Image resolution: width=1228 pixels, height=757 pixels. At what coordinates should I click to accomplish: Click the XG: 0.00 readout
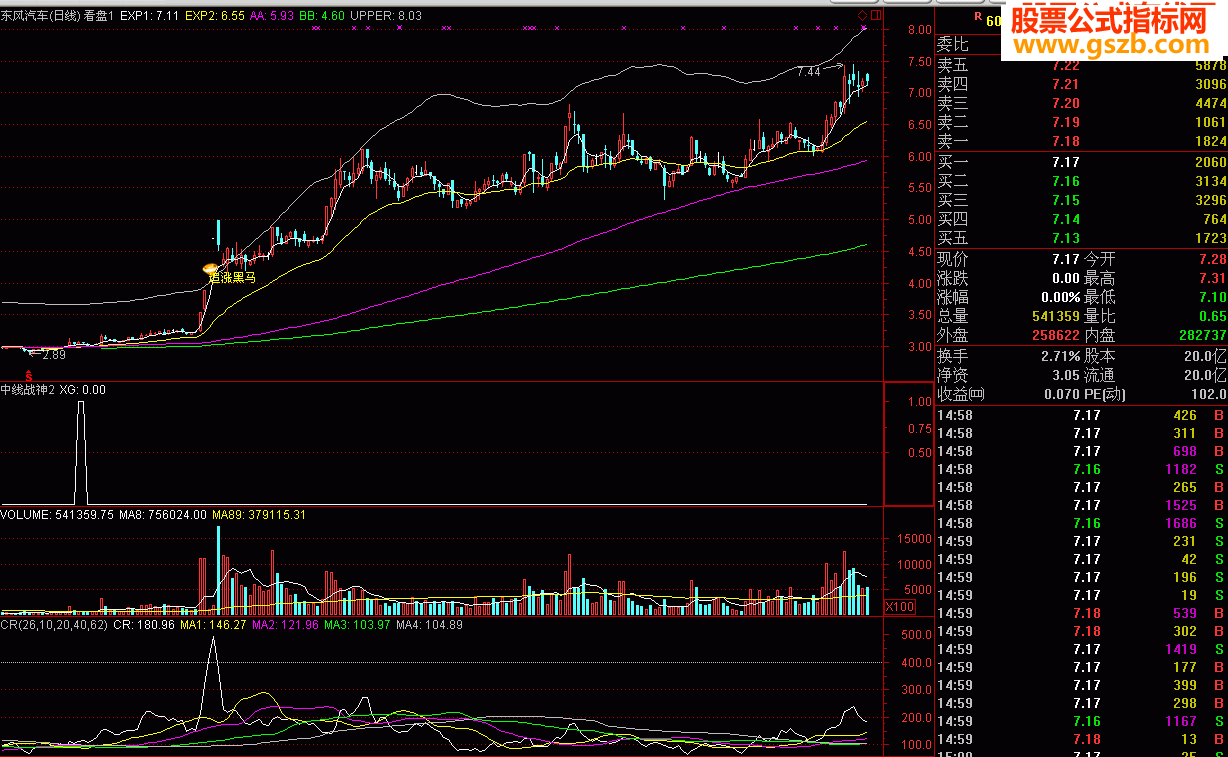pyautogui.click(x=83, y=390)
